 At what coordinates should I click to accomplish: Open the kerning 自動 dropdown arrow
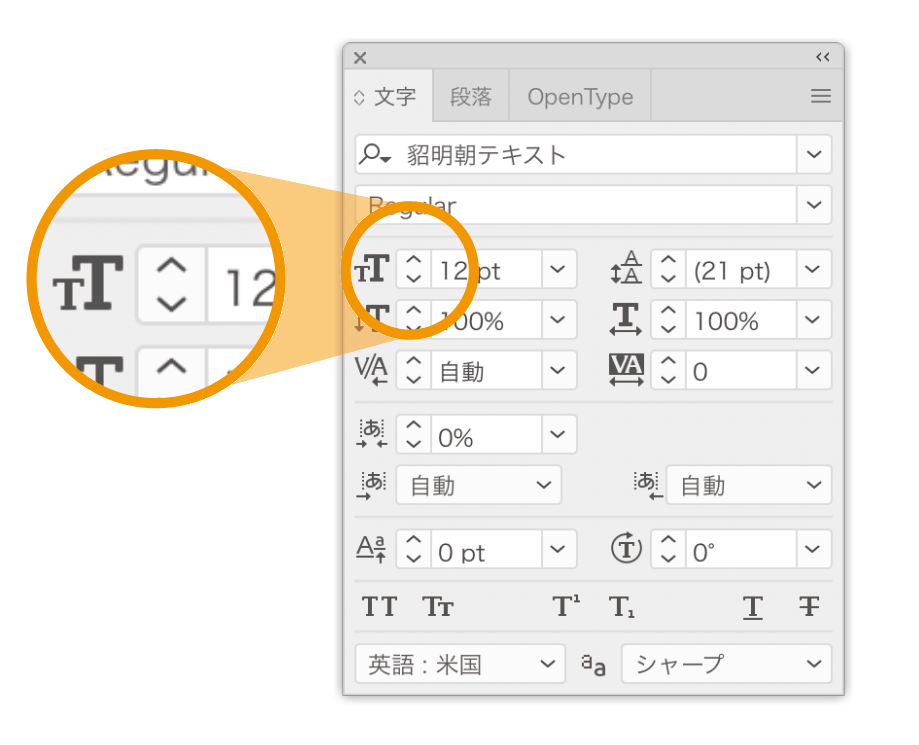(558, 370)
